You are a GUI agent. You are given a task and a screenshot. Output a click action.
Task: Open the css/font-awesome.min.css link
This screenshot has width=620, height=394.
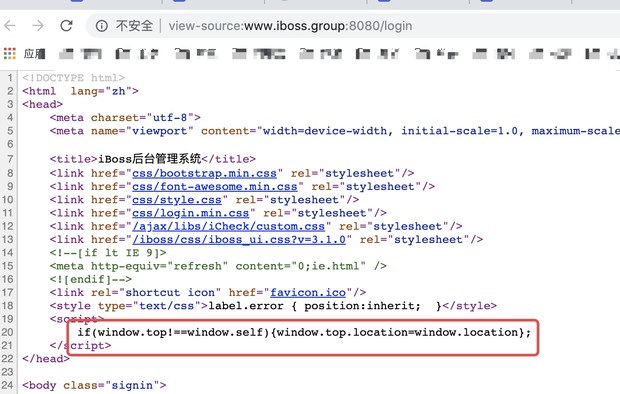(214, 186)
